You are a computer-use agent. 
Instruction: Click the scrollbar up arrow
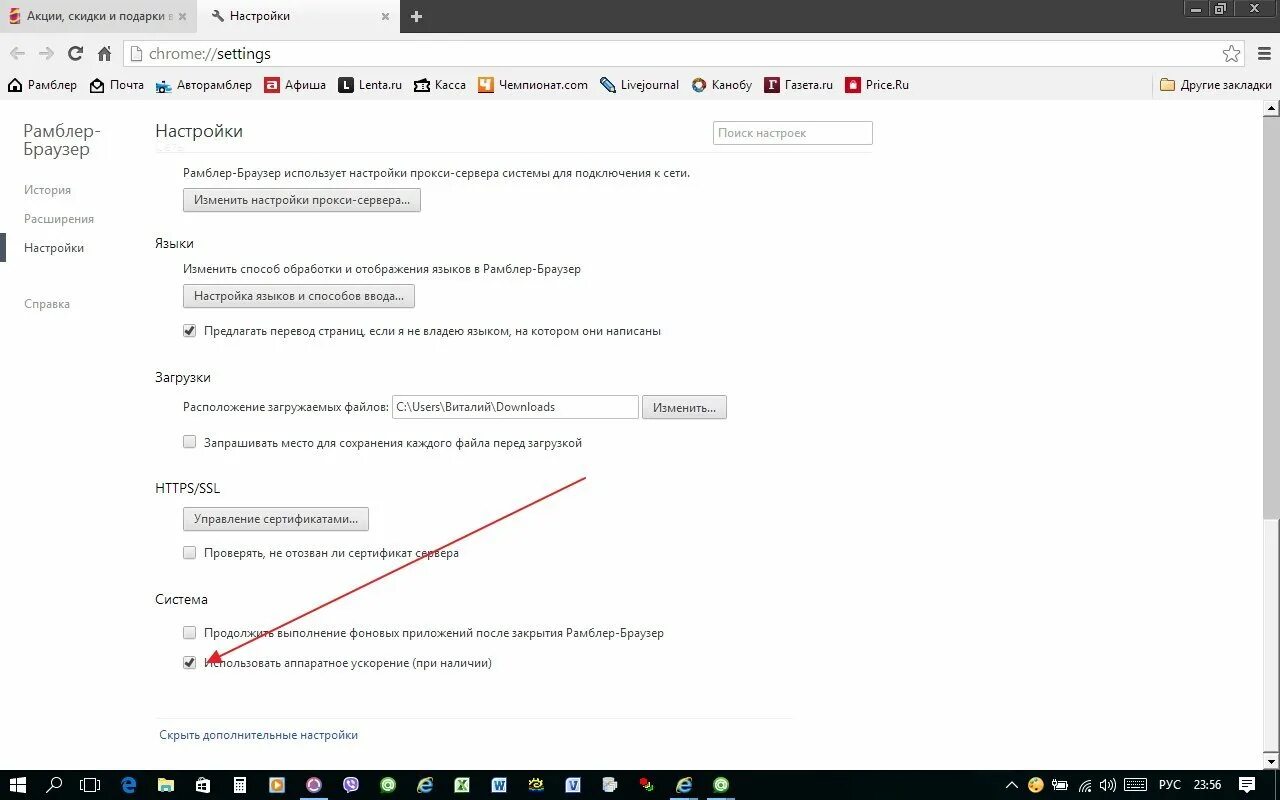[1271, 106]
